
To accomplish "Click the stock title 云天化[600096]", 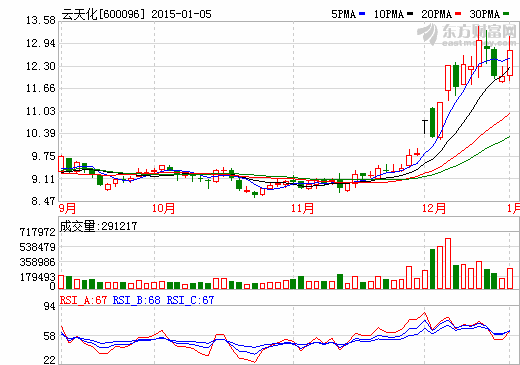I will tap(104, 14).
